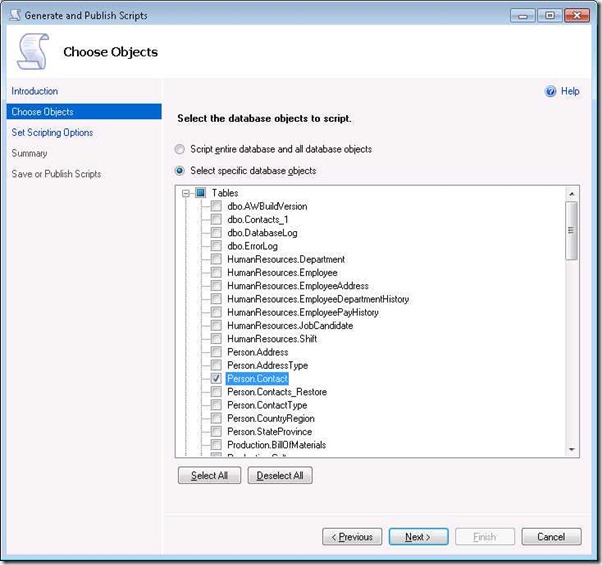602x565 pixels.
Task: Check the Person.Address checkbox
Action: pyautogui.click(x=216, y=352)
